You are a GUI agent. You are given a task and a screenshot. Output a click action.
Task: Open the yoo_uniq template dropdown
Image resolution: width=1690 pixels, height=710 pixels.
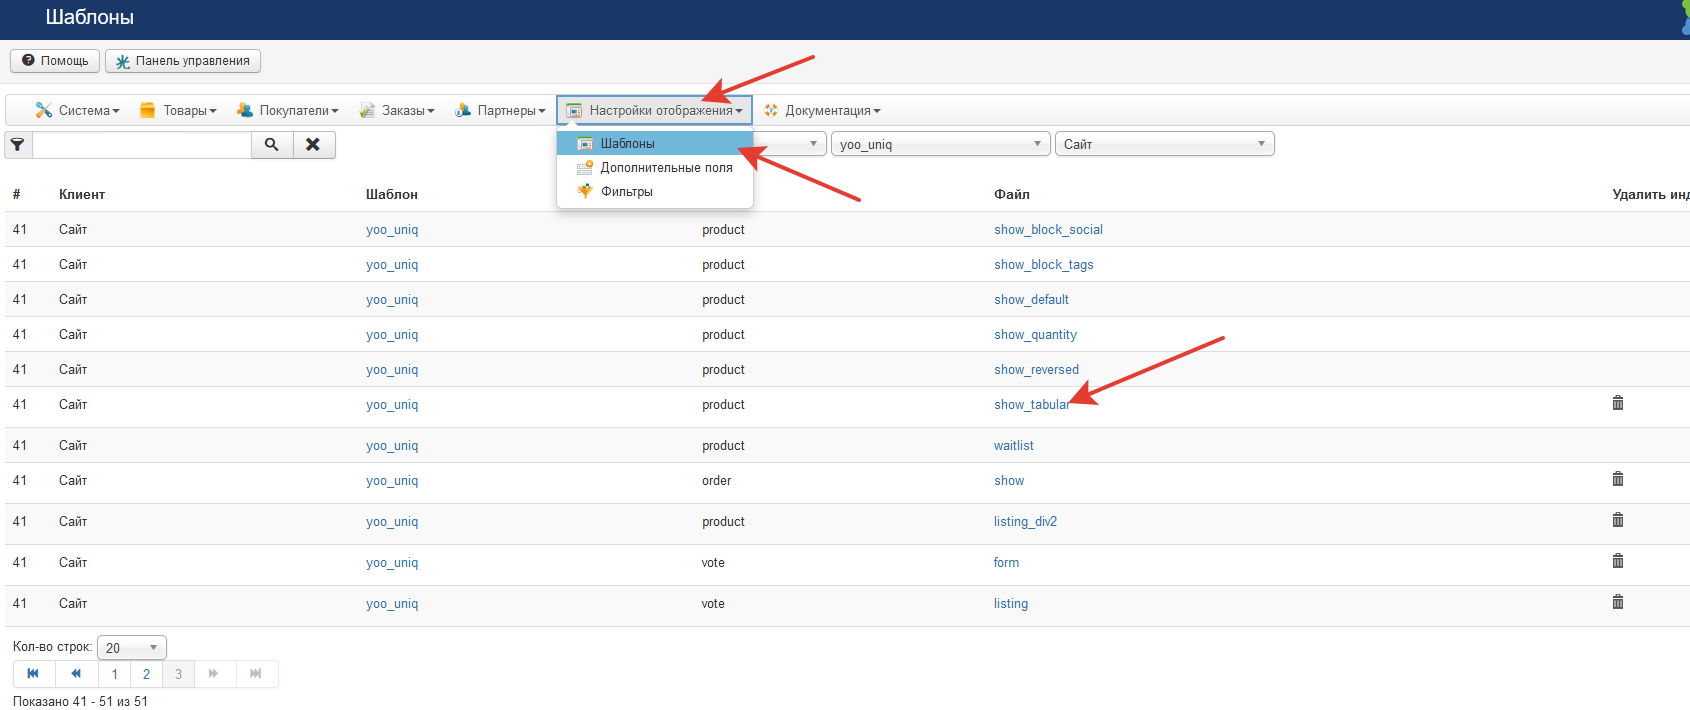[941, 144]
